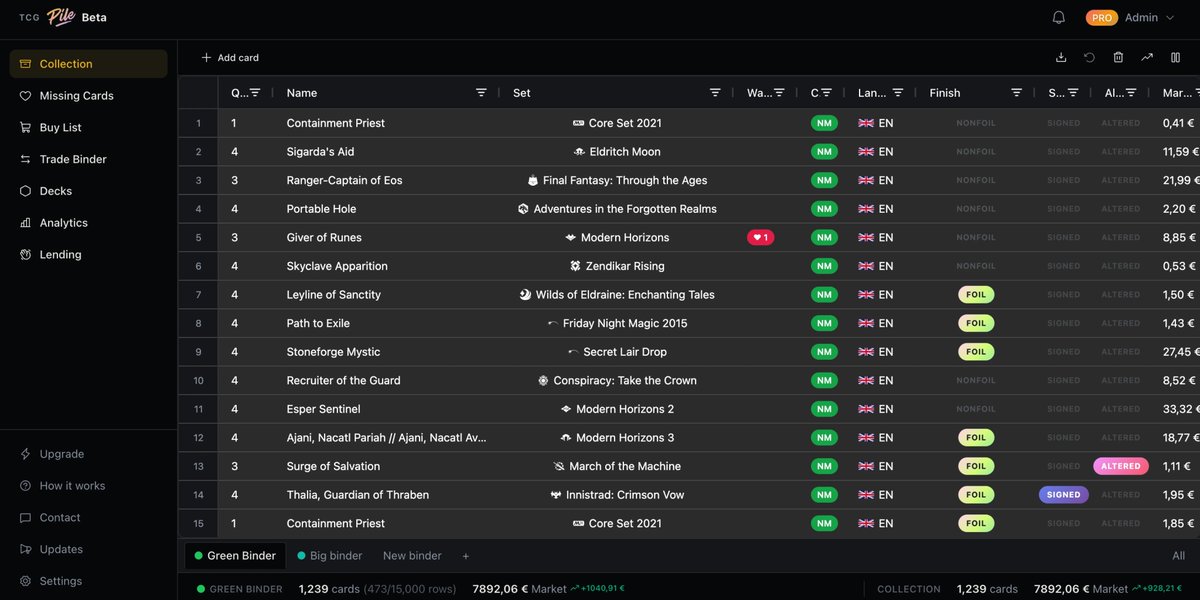
Task: Click the PRO badge
Action: tap(1102, 18)
